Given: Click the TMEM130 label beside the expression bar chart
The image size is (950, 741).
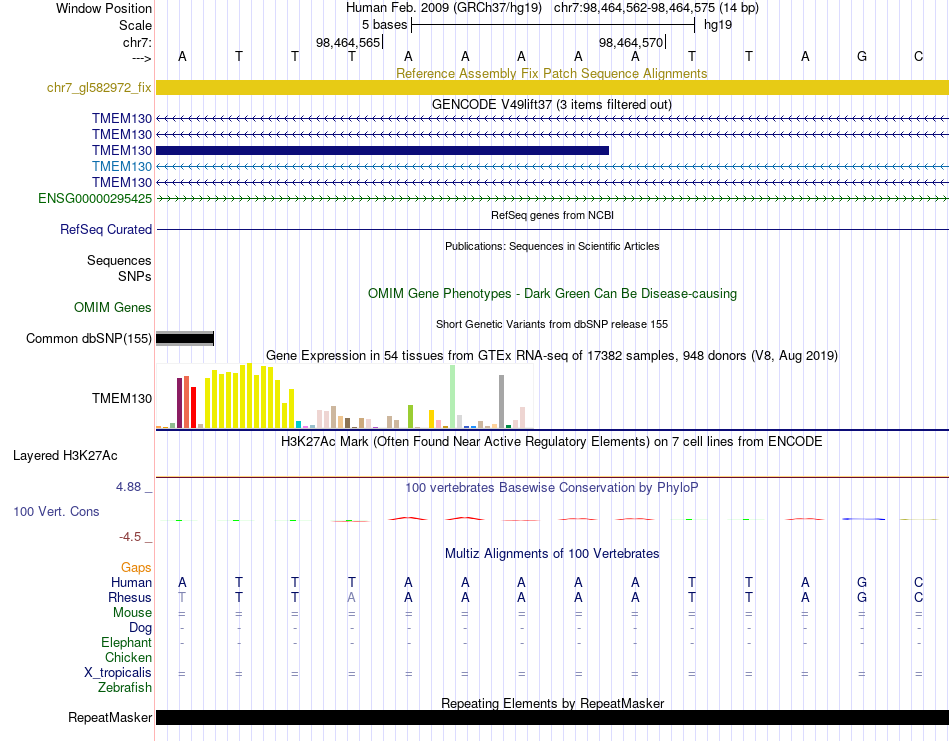Looking at the screenshot, I should (122, 398).
